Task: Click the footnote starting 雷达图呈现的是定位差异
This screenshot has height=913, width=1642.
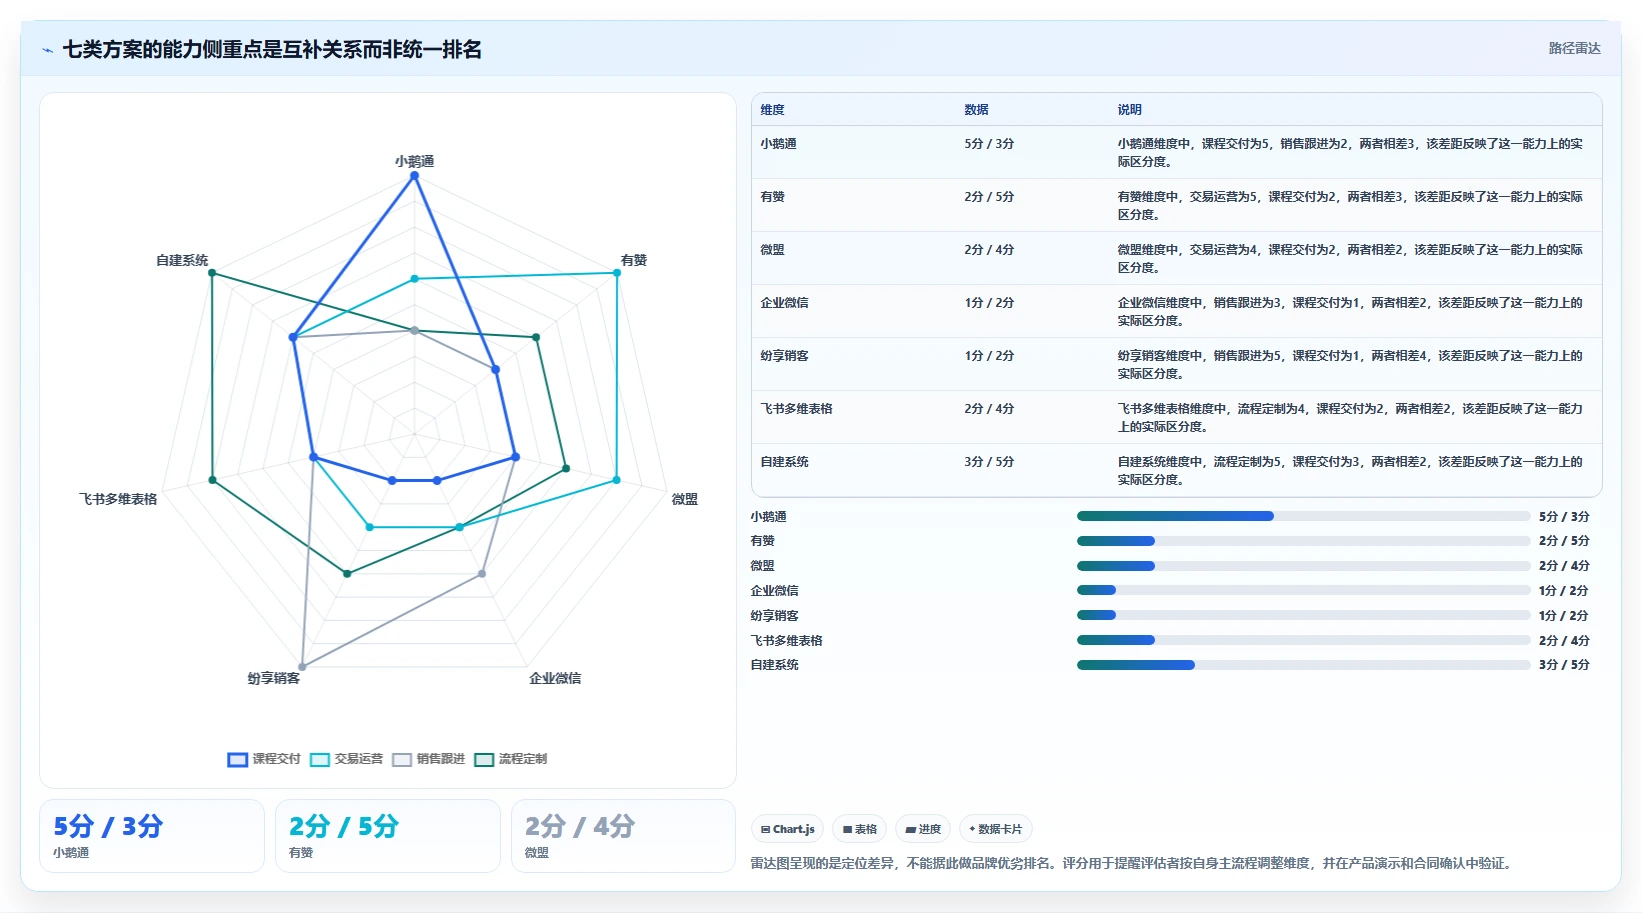Action: click(x=1133, y=863)
